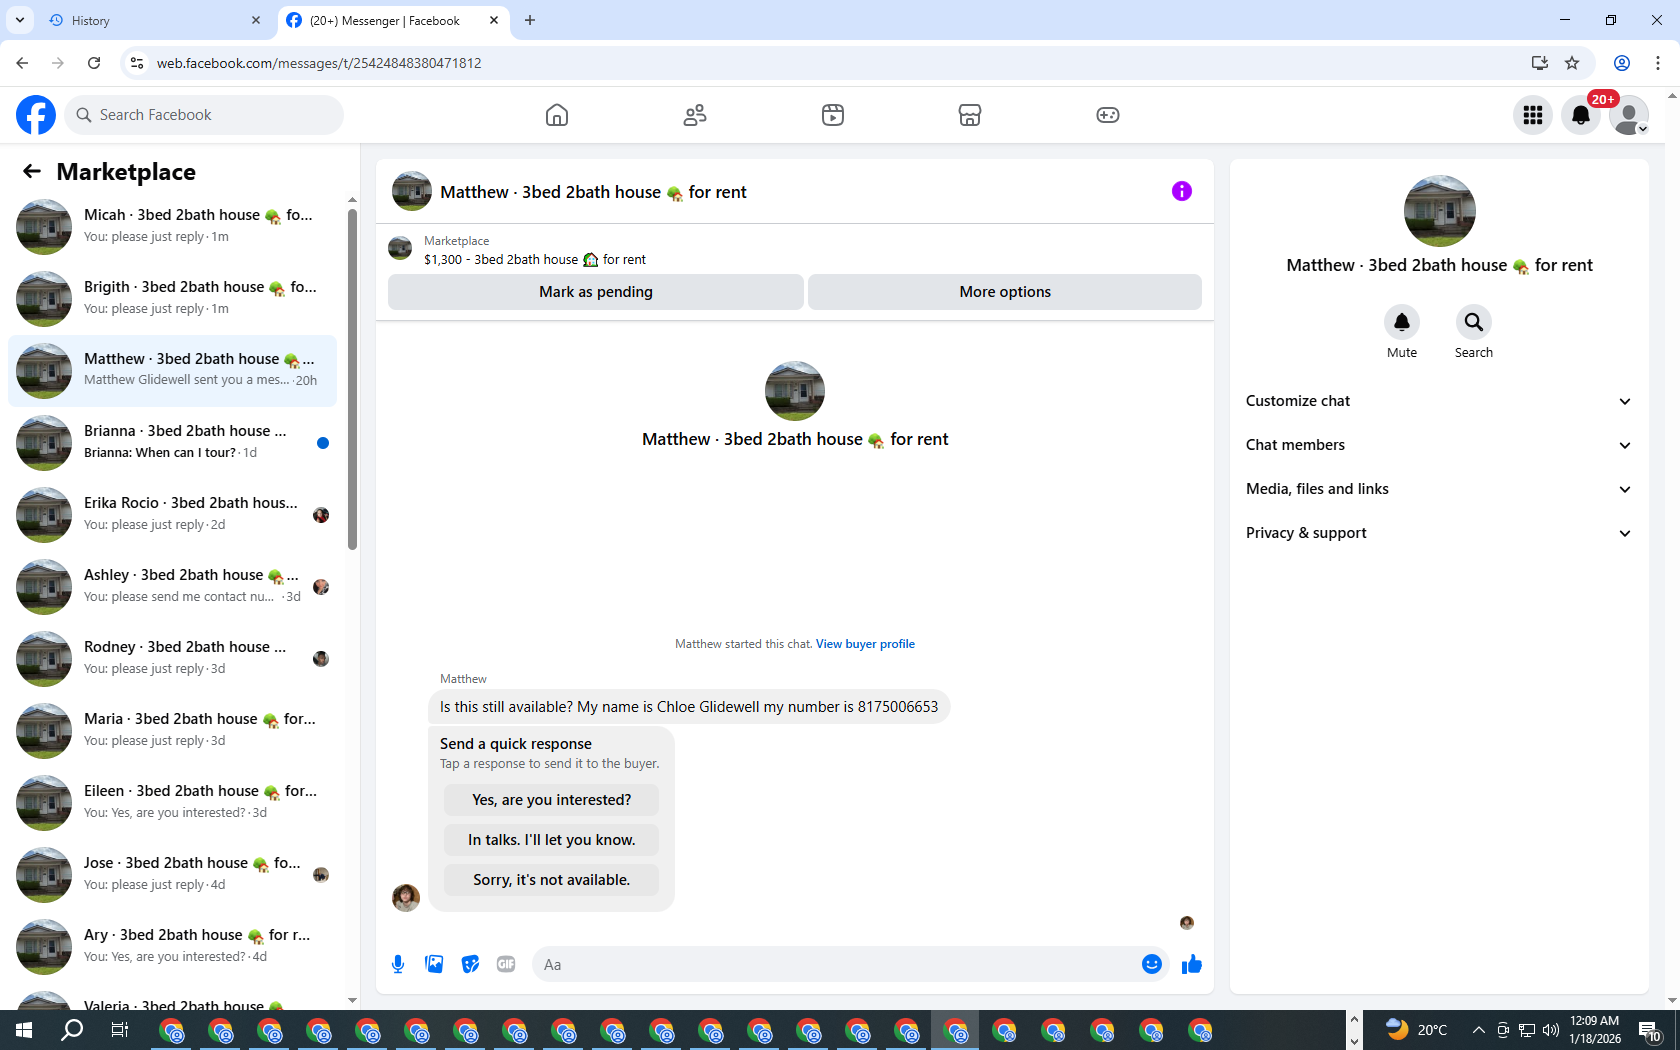
Task: Open the emoji picker smiley icon
Action: point(1152,964)
